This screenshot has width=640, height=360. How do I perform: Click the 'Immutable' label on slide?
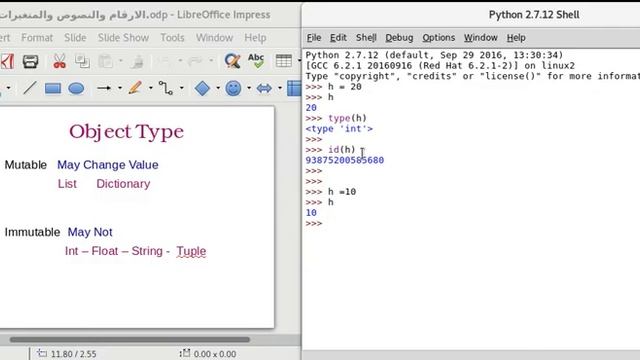tap(32, 232)
